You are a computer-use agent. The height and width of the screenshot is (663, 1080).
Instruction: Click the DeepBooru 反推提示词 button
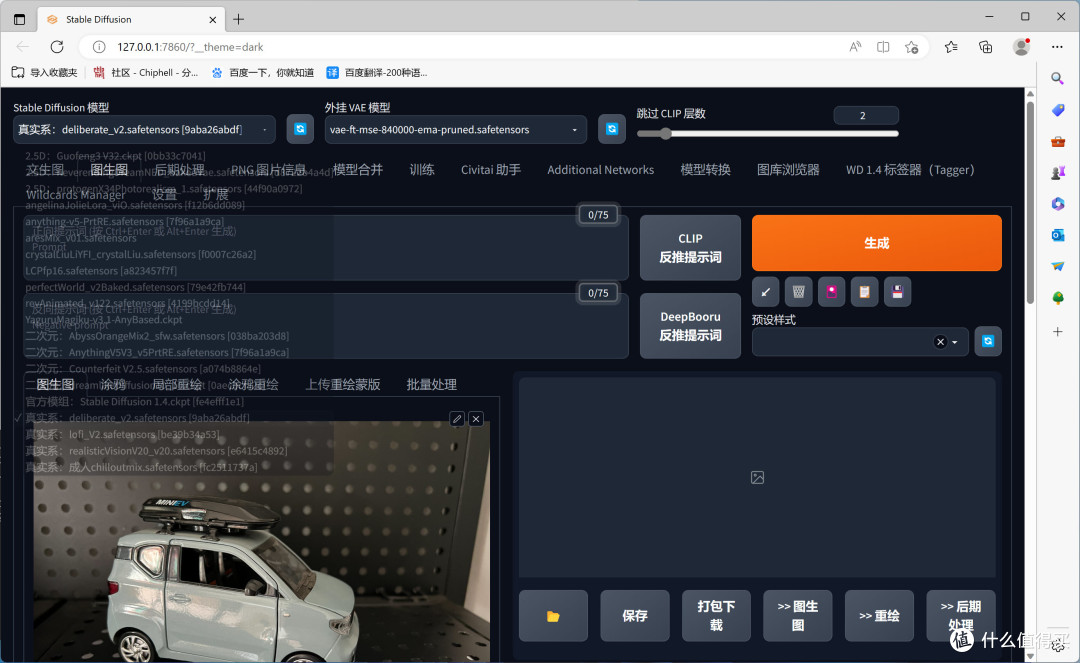(x=690, y=326)
